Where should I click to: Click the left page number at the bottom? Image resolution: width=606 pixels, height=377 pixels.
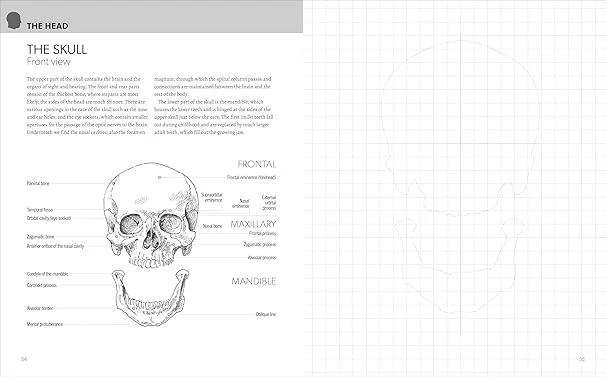pos(24,359)
